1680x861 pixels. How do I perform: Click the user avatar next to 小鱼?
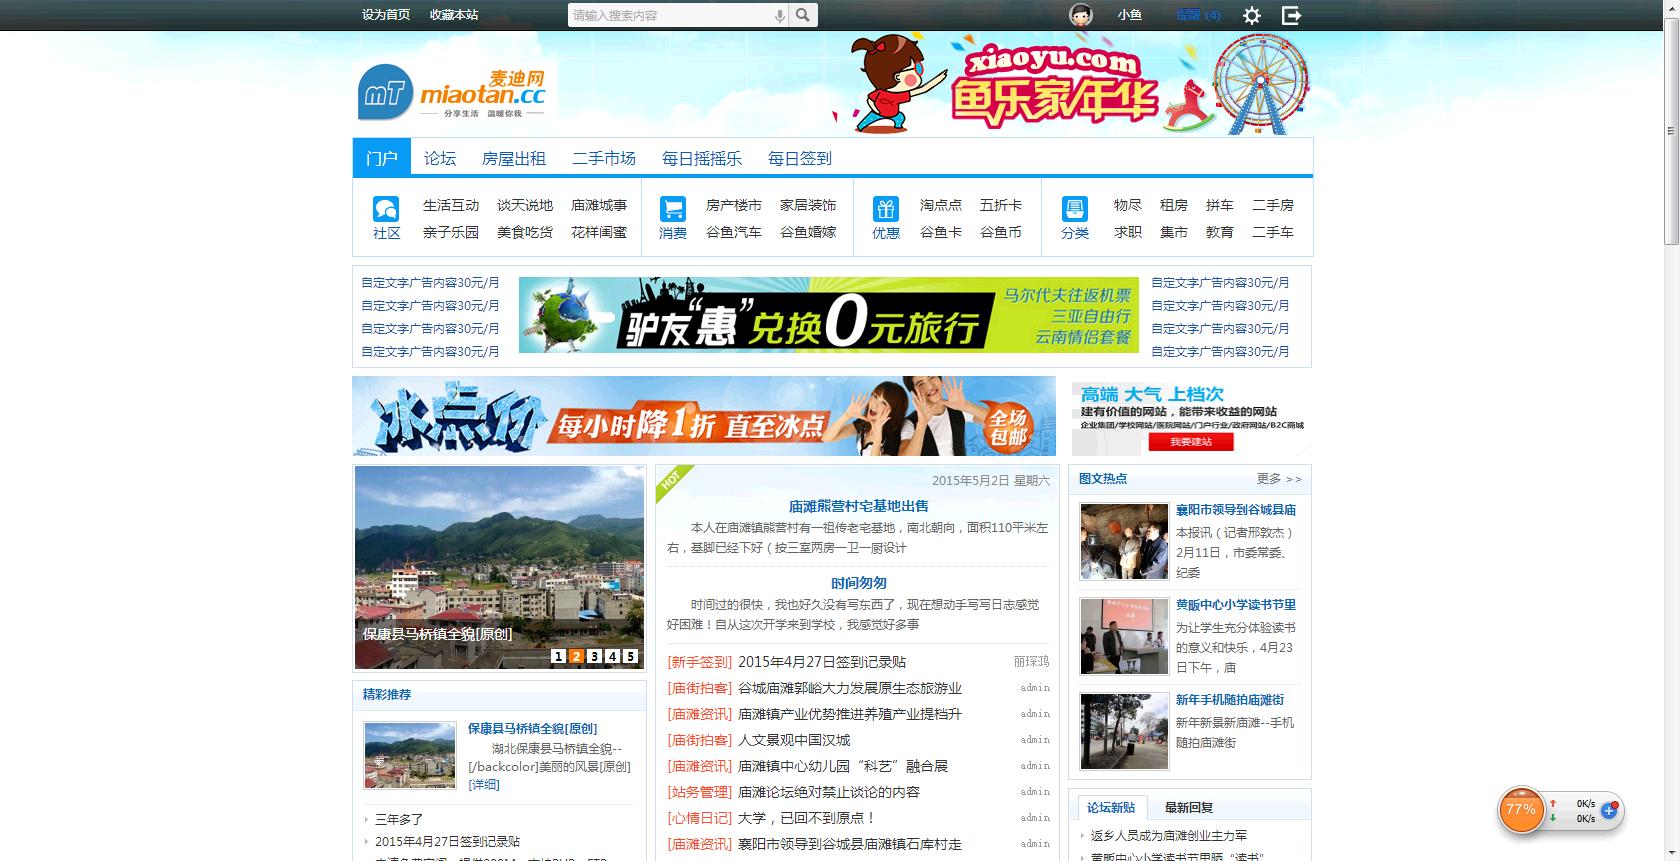click(x=1081, y=15)
